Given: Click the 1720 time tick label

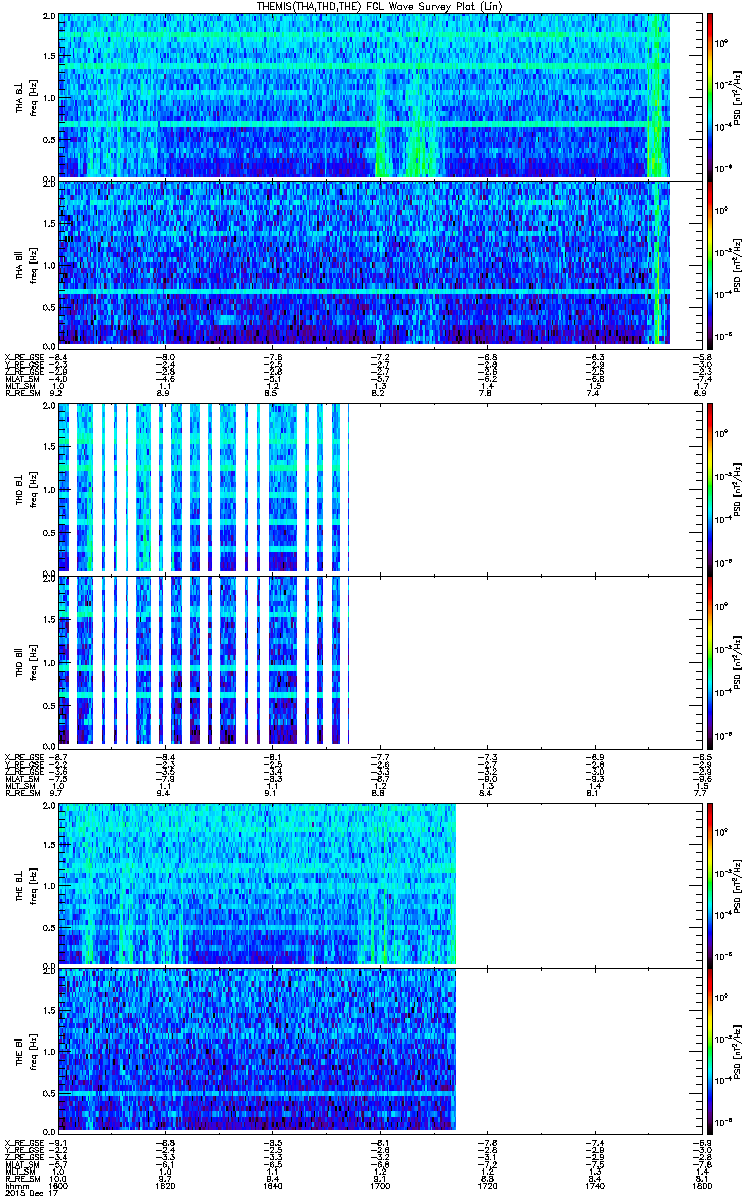Looking at the screenshot, I should [x=487, y=1185].
